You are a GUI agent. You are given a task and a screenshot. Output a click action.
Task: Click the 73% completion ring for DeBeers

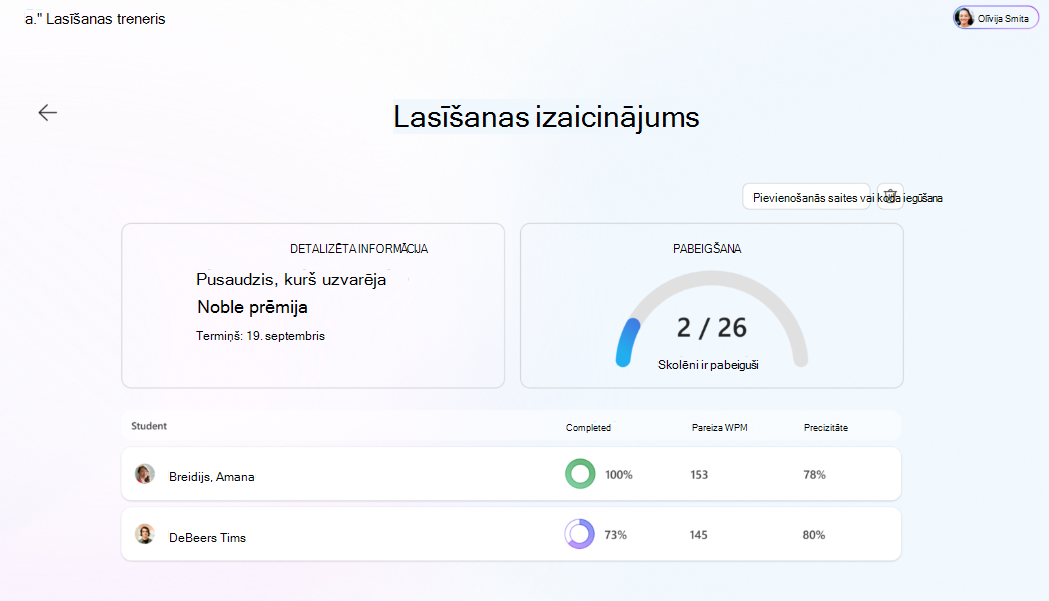coord(579,534)
